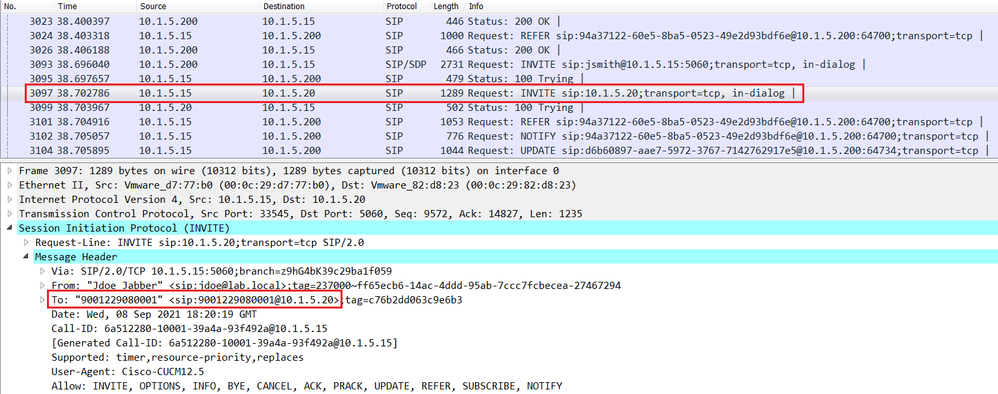Image resolution: width=998 pixels, height=394 pixels.
Task: Click source 10.1.5.20 in packet 3099
Action: pos(165,108)
